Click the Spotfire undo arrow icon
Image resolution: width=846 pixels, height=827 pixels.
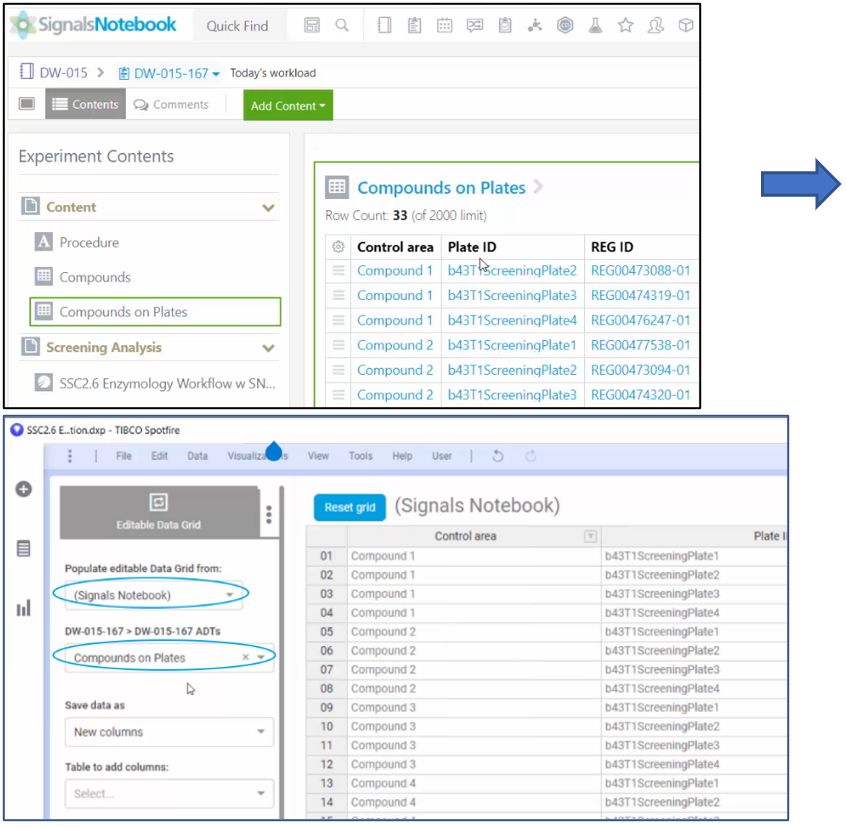[497, 456]
